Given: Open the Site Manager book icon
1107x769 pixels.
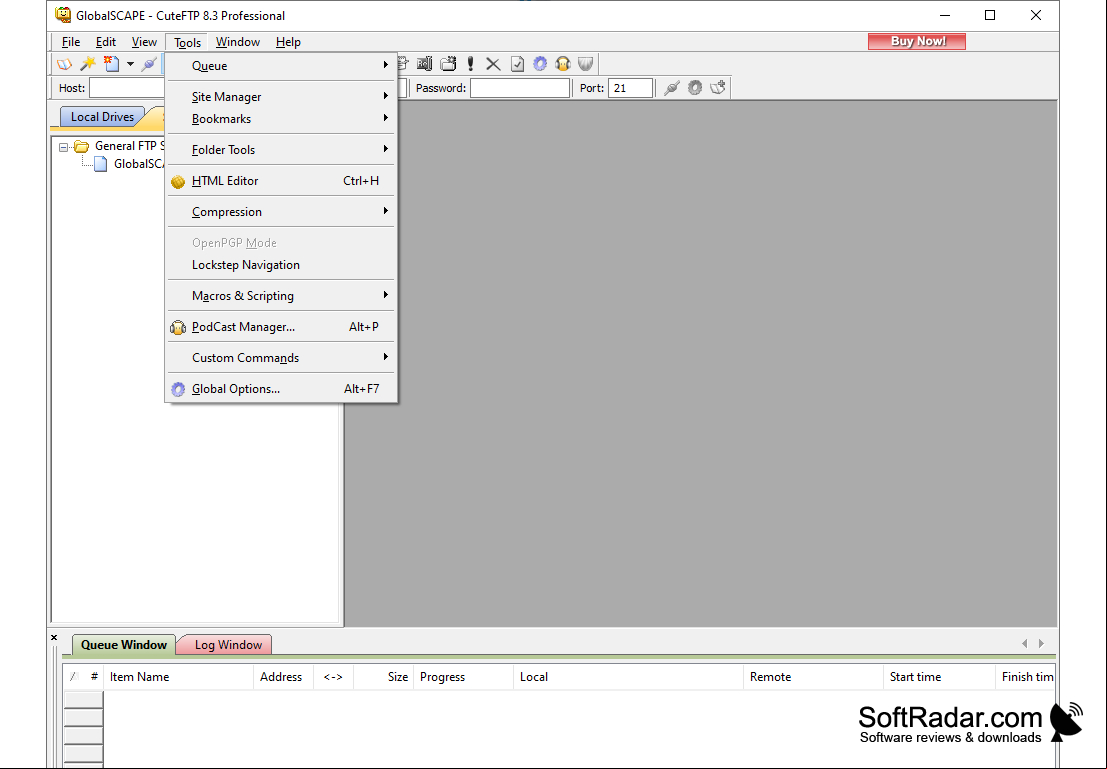Looking at the screenshot, I should coord(64,64).
